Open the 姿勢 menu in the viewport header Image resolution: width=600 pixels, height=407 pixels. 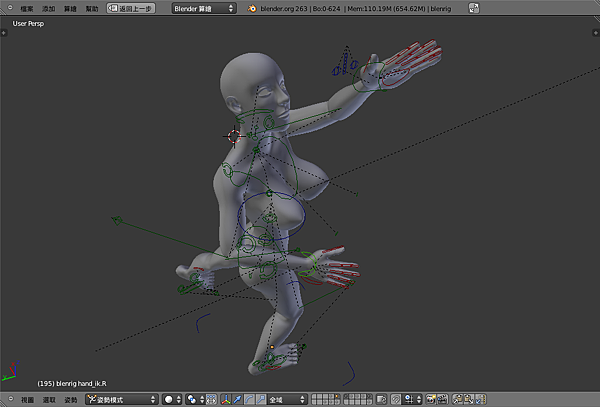click(x=71, y=399)
